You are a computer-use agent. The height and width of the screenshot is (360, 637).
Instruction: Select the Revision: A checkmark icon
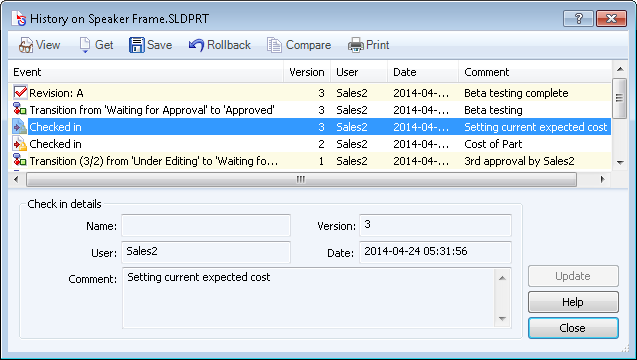[x=20, y=93]
